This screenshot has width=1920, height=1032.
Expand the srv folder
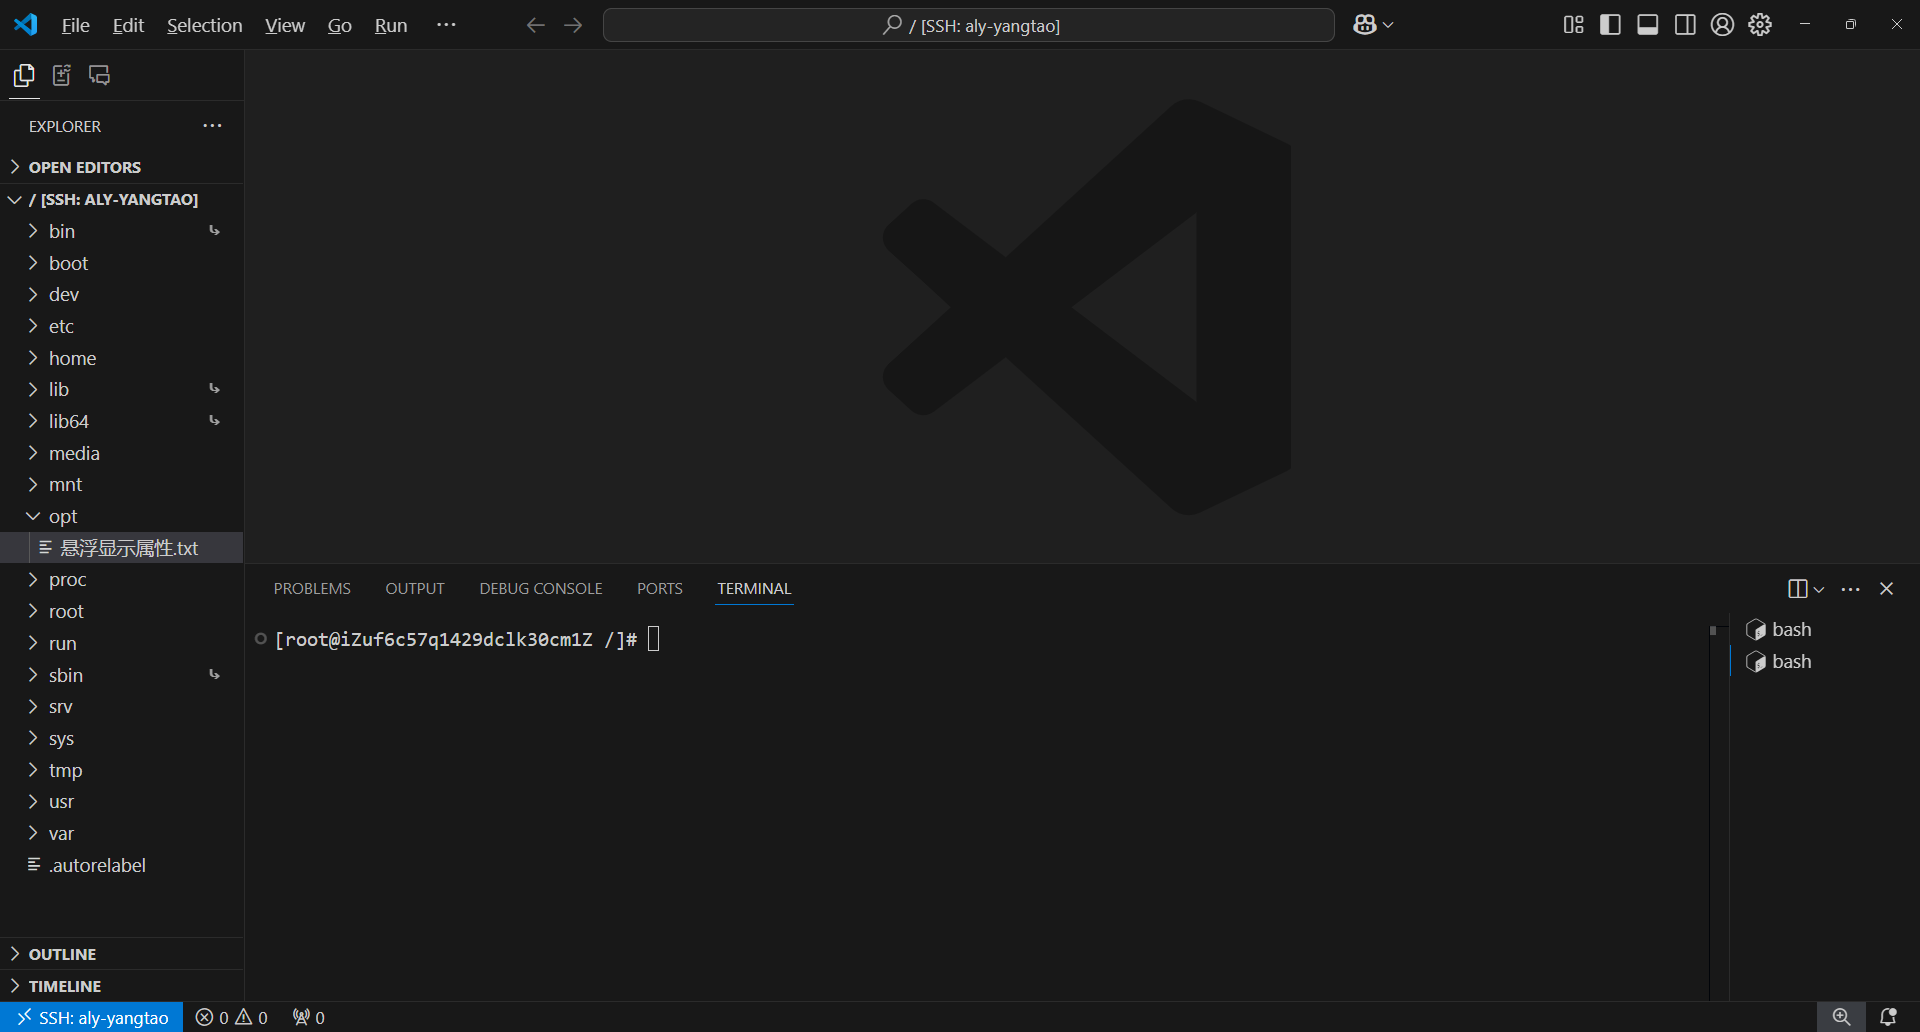[x=122, y=706]
